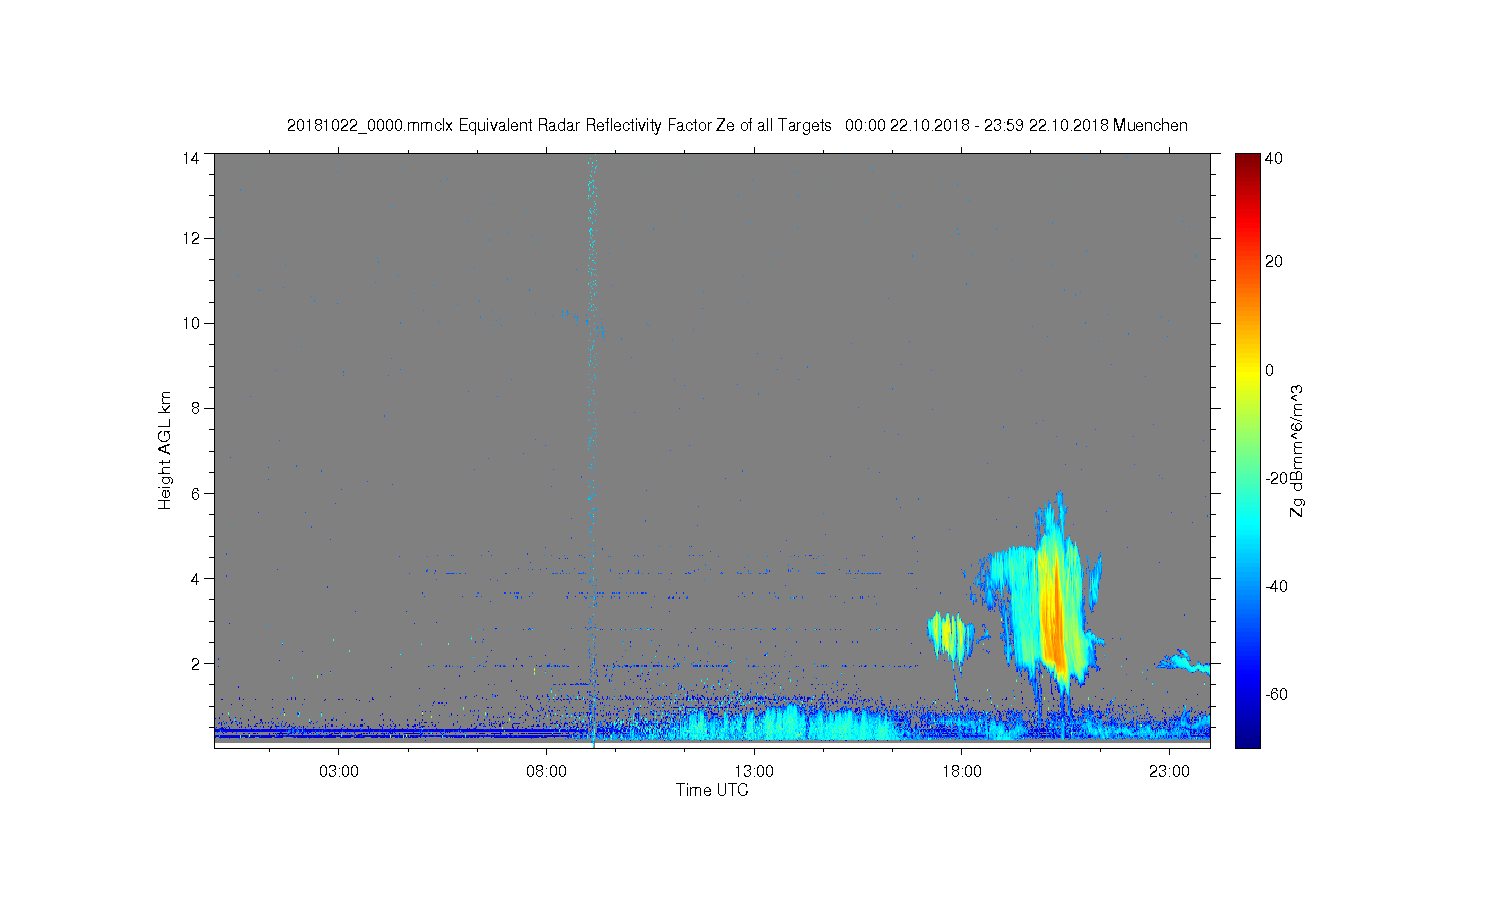Click the yellow zone of the colorbar
1500x900 pixels.
(x=1247, y=372)
